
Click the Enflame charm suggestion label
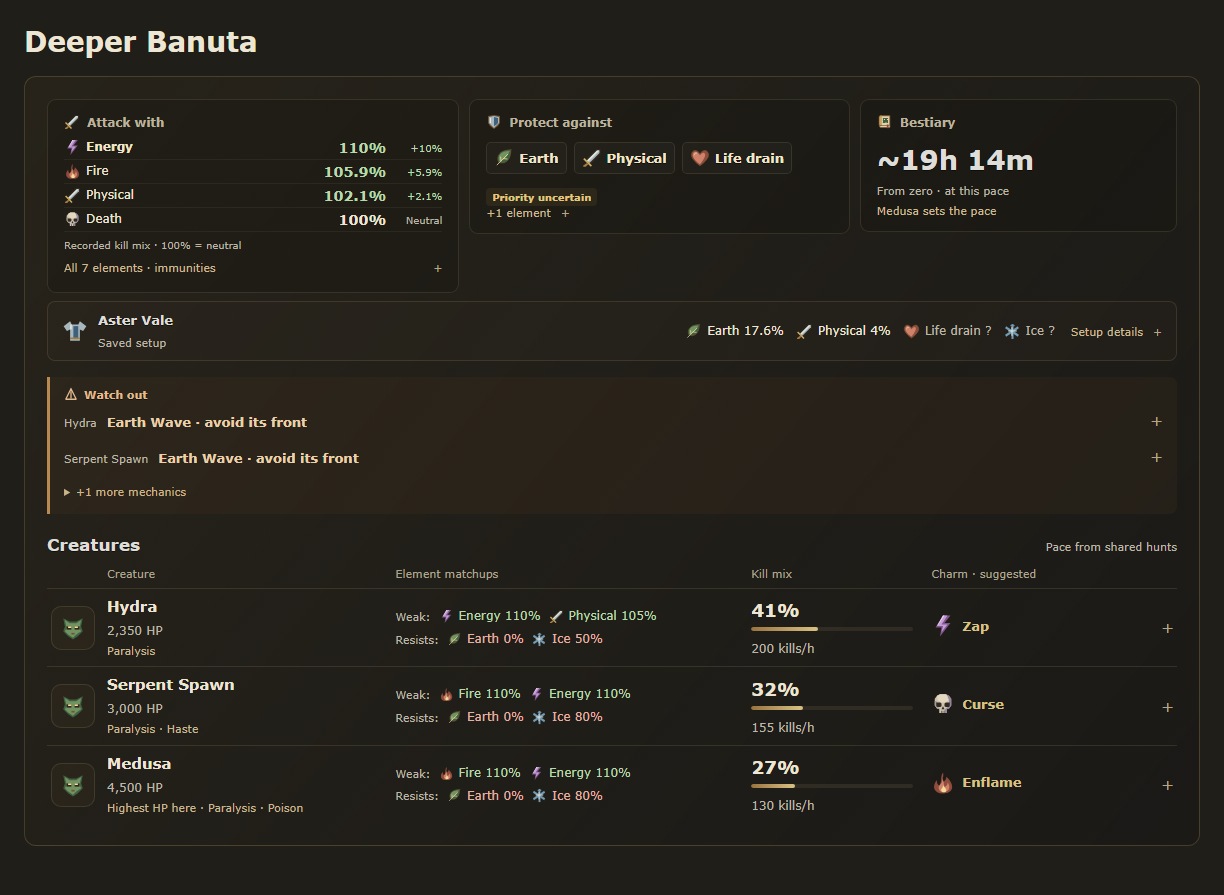(992, 782)
